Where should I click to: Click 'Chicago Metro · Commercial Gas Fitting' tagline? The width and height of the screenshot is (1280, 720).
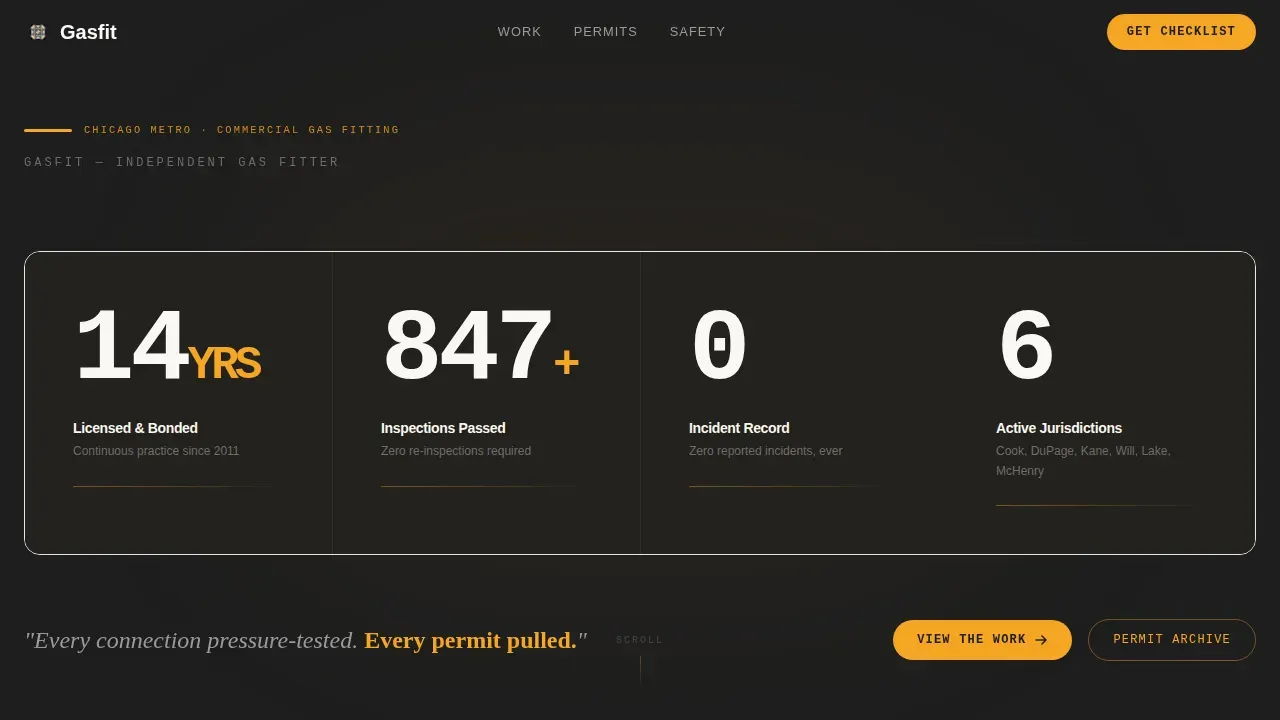(x=241, y=130)
